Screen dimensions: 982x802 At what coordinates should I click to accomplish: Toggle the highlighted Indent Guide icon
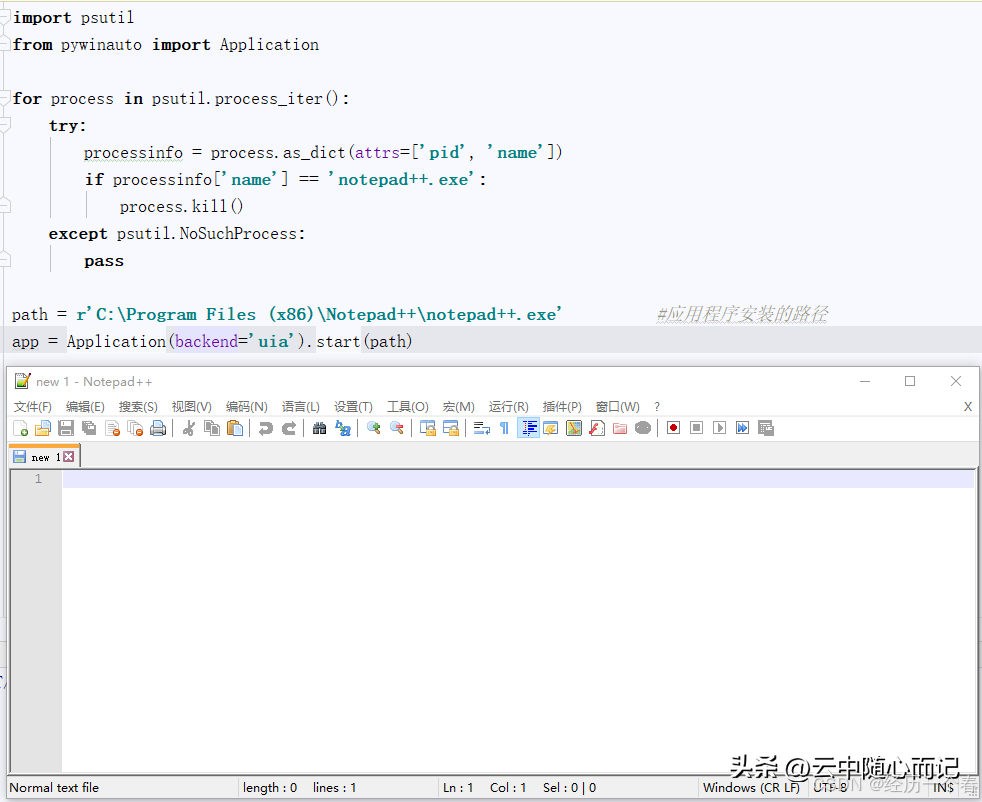[529, 428]
